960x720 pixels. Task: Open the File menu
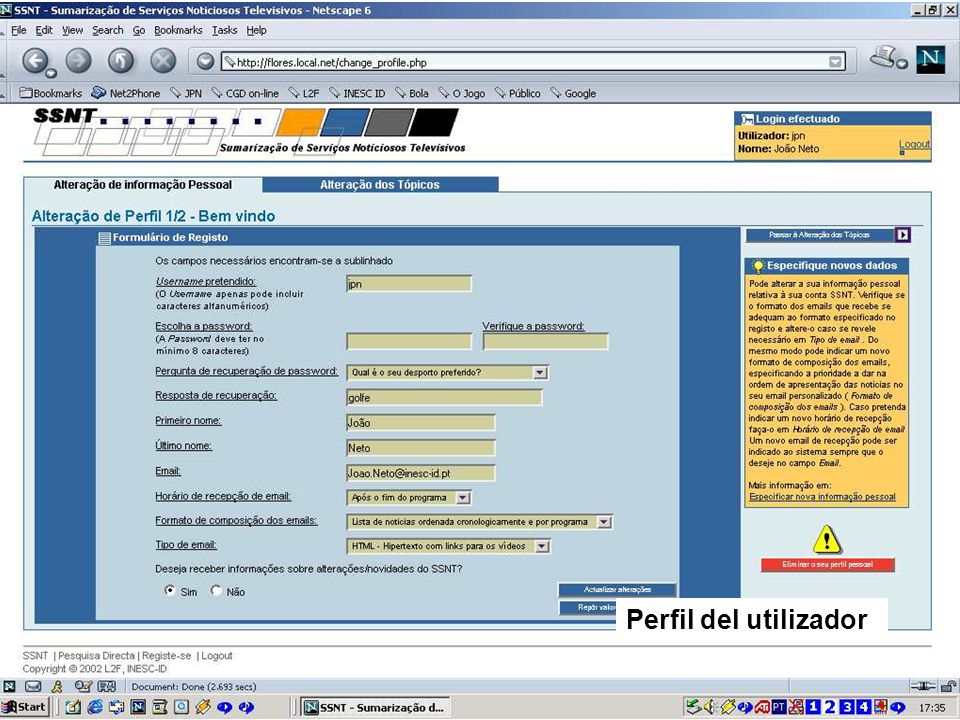[18, 30]
